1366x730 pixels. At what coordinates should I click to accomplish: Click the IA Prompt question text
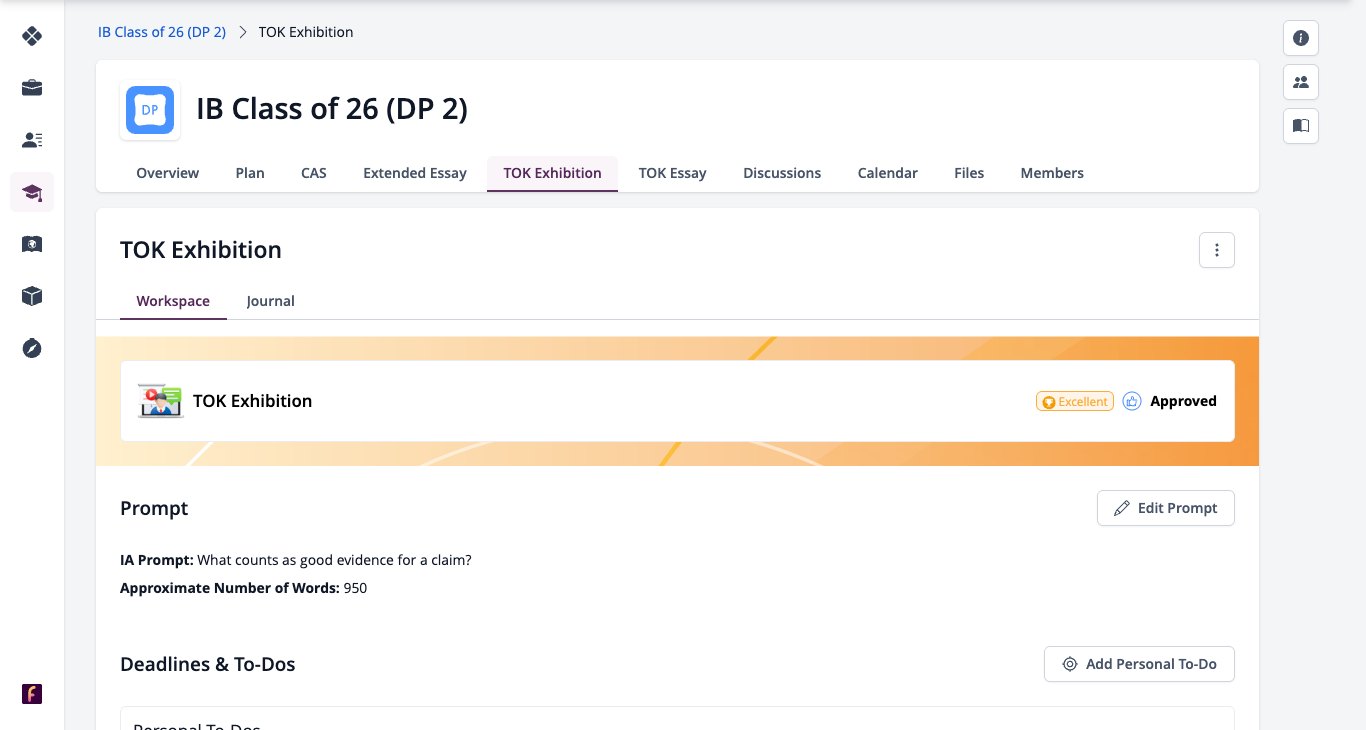pos(335,560)
